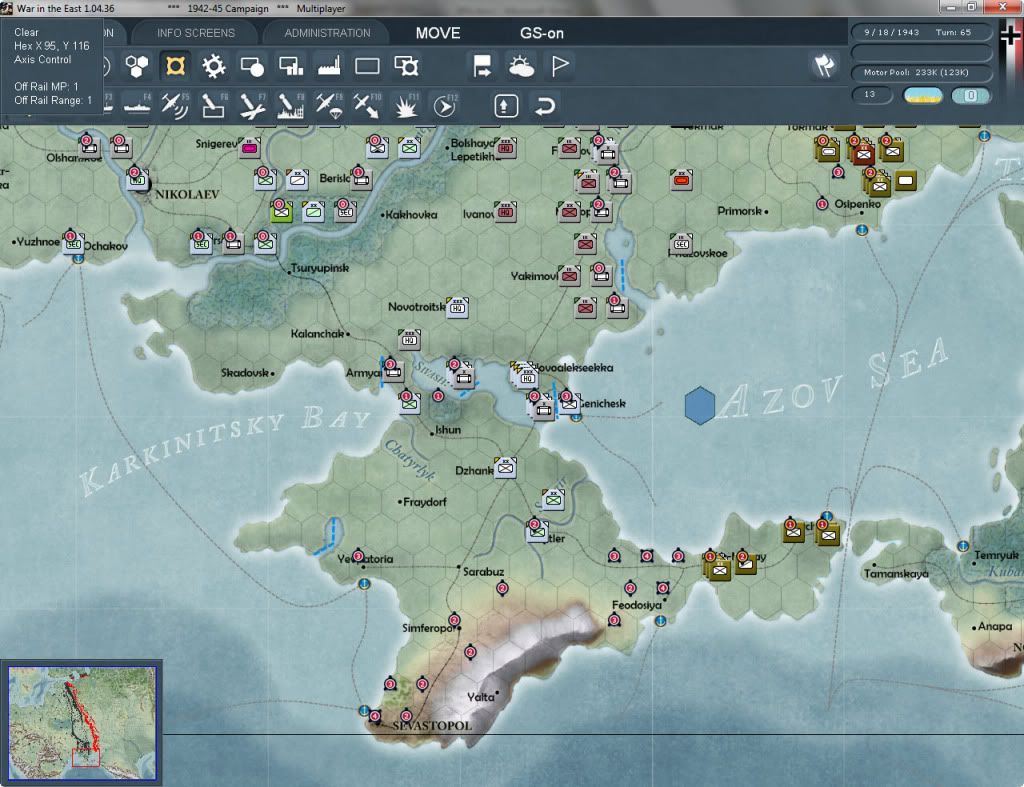Select air transport mode F9 parachute
This screenshot has height=787, width=1024.
coord(329,105)
